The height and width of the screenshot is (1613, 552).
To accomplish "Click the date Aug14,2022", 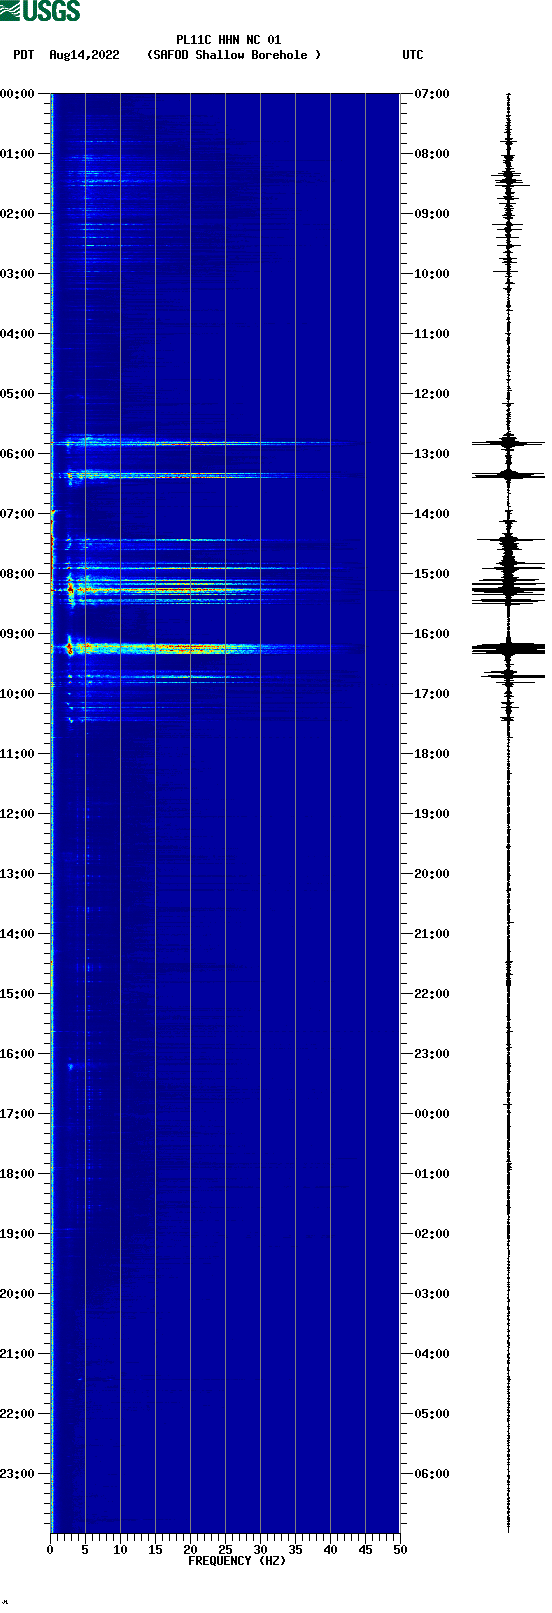I will (x=84, y=55).
